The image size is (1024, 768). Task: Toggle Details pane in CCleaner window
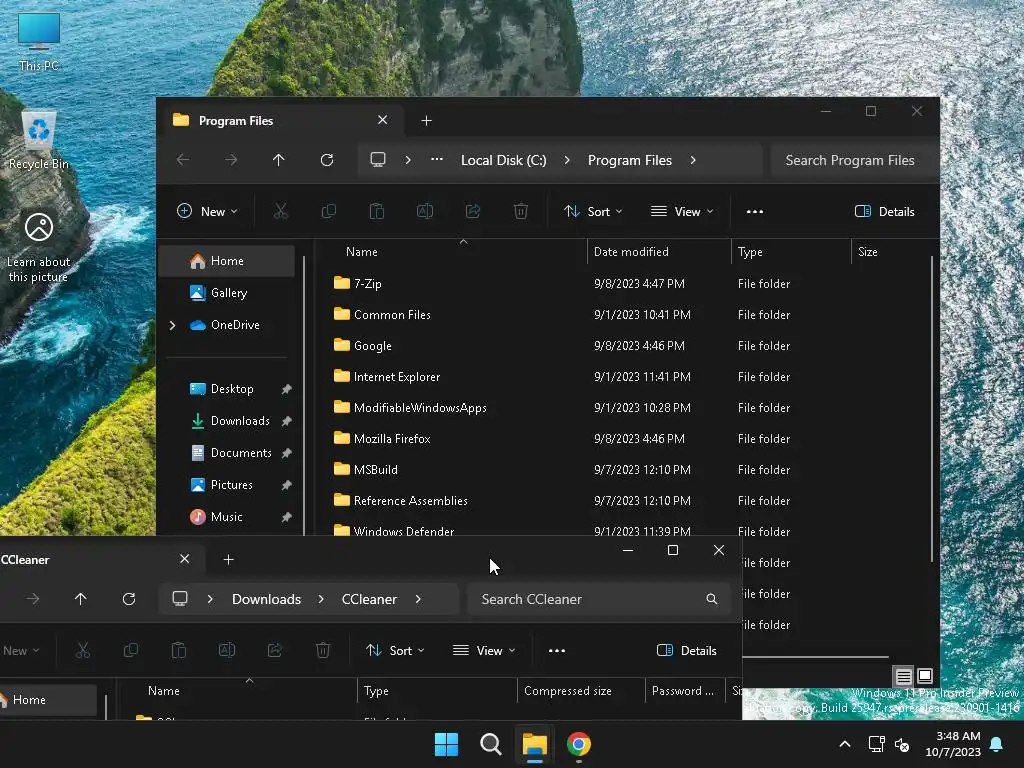[x=686, y=650]
